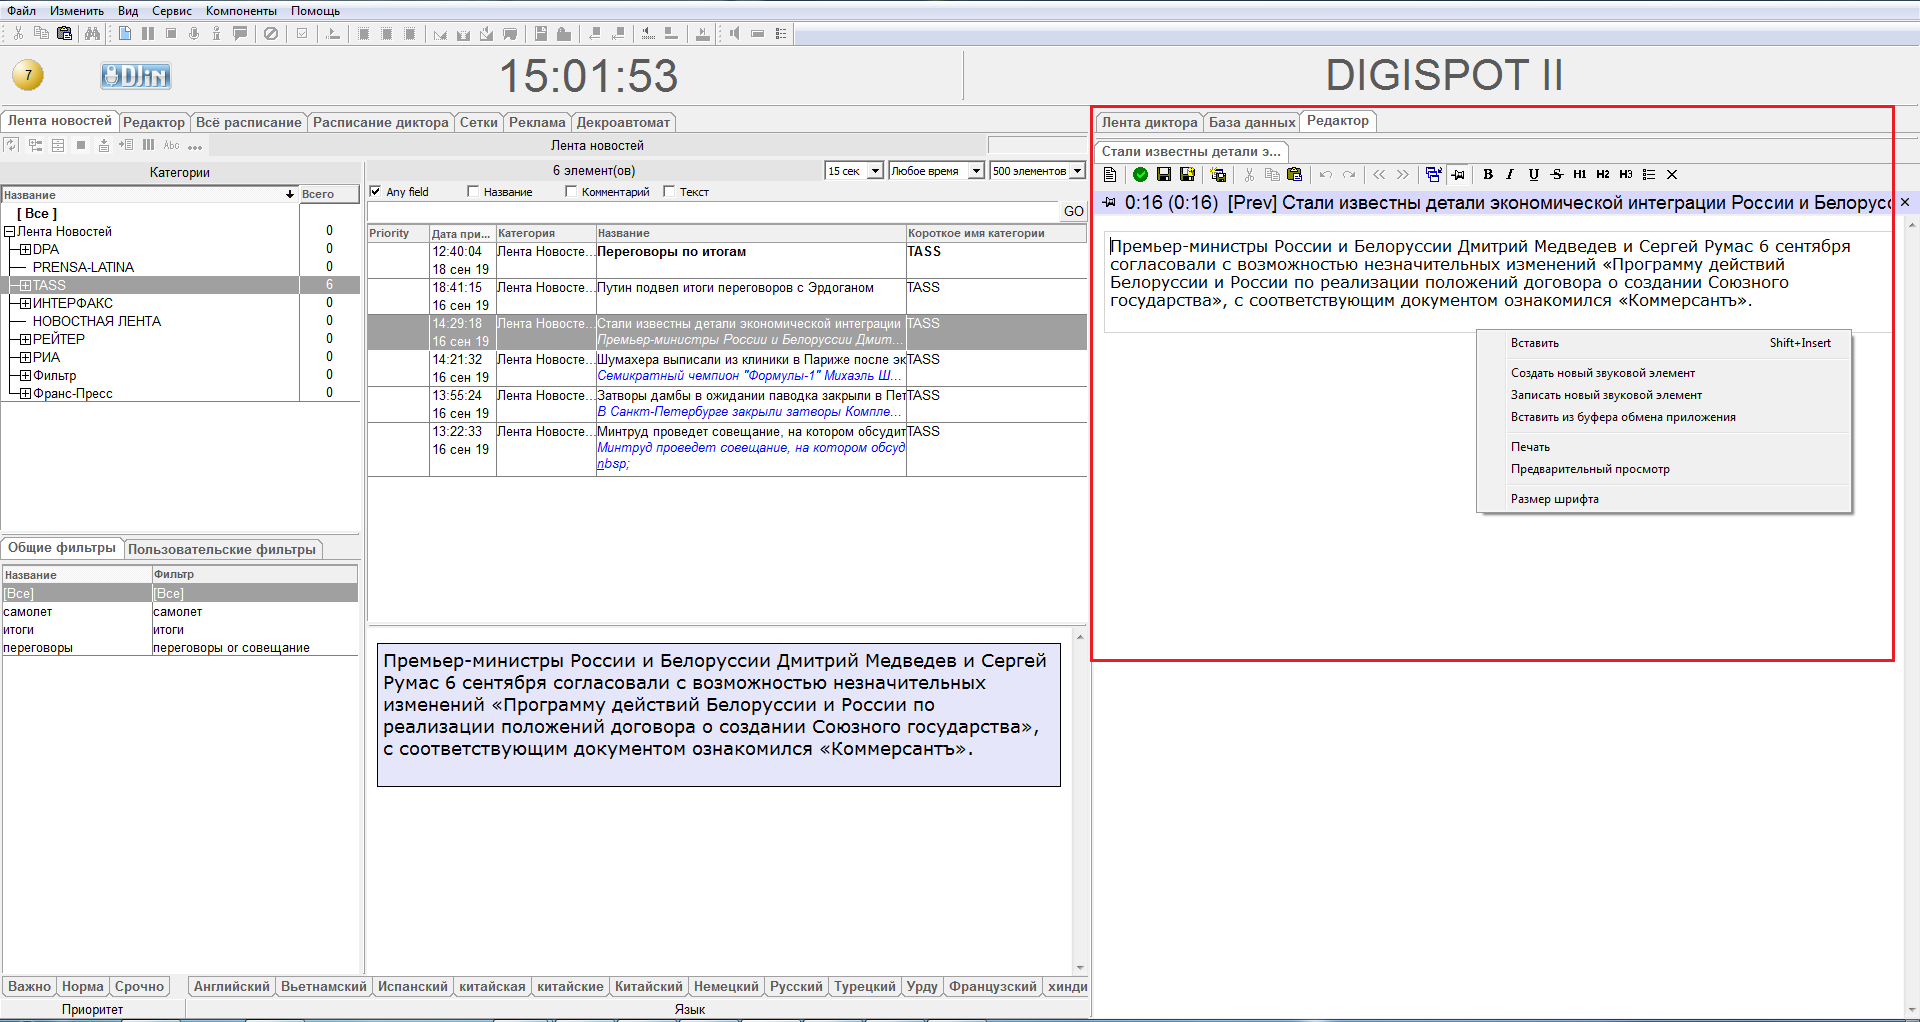The height and width of the screenshot is (1022, 1920).
Task: Open the 500 элементов count dropdown
Action: pos(1077,171)
